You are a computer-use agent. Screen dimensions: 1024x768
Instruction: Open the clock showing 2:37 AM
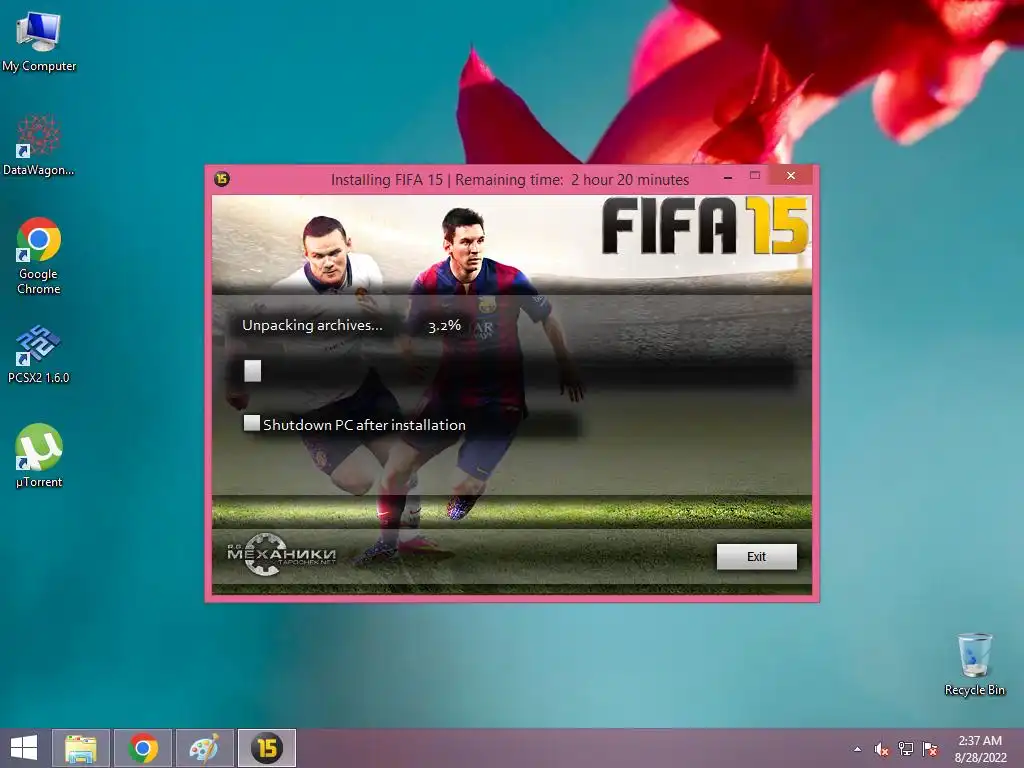pos(980,741)
